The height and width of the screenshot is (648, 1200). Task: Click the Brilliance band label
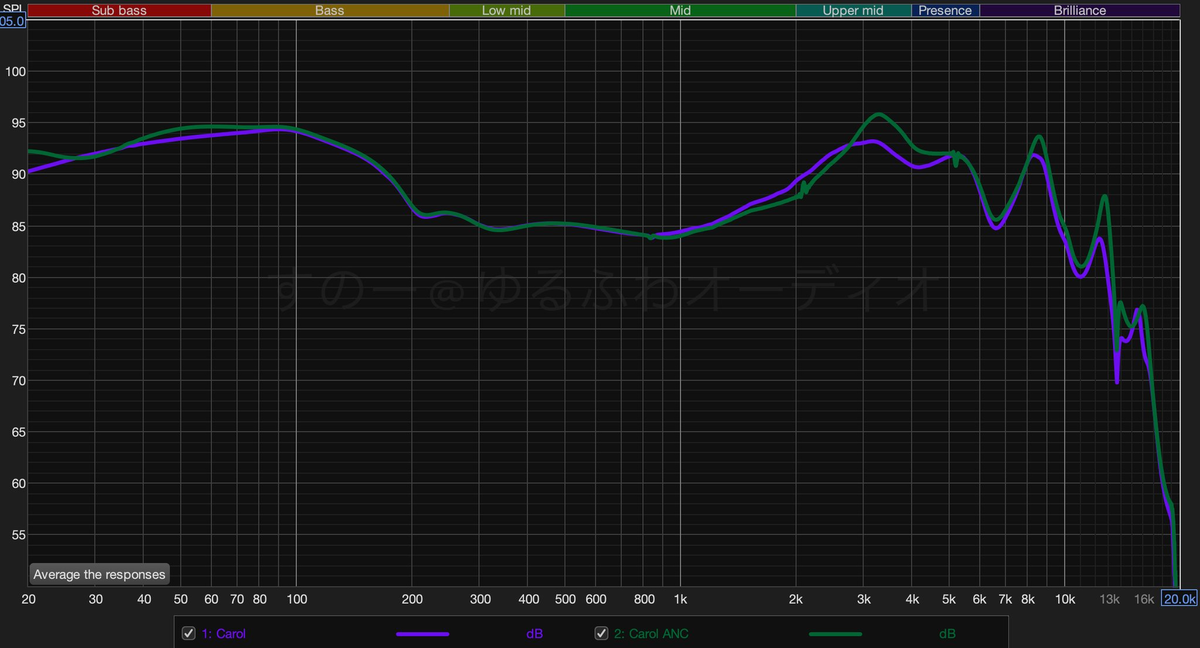click(x=1080, y=11)
